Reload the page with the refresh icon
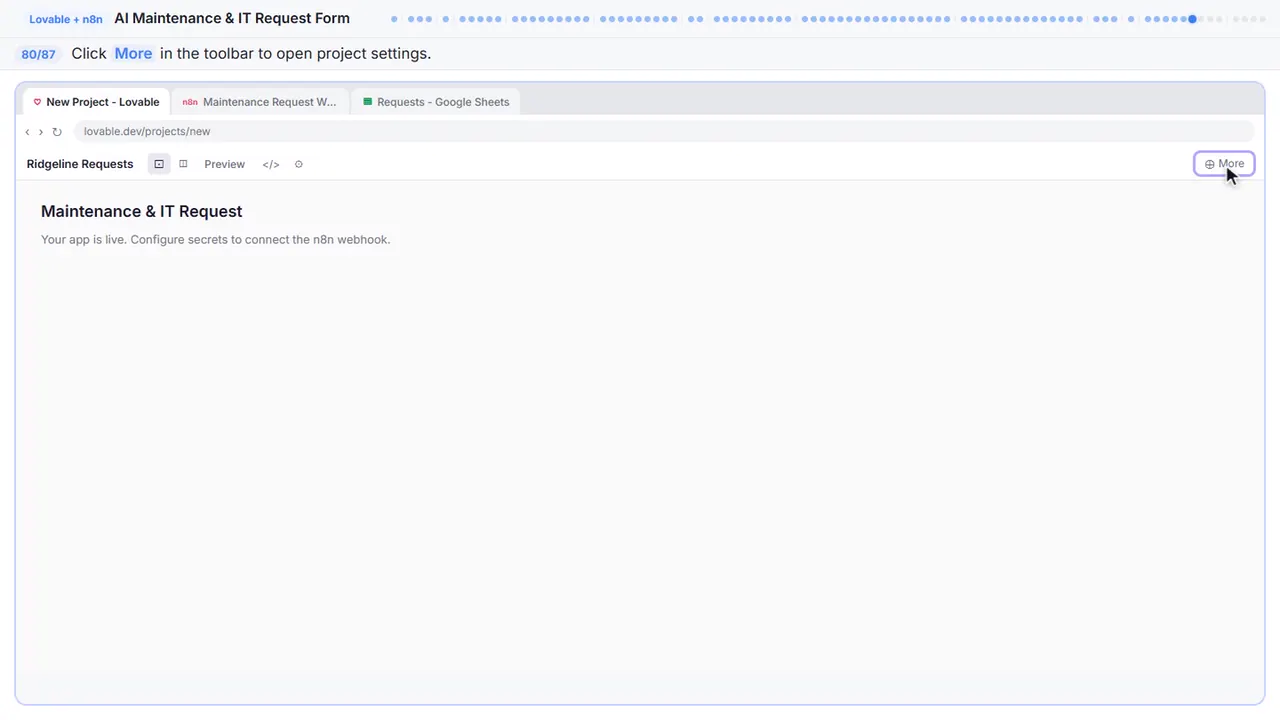The width and height of the screenshot is (1280, 720). [57, 132]
